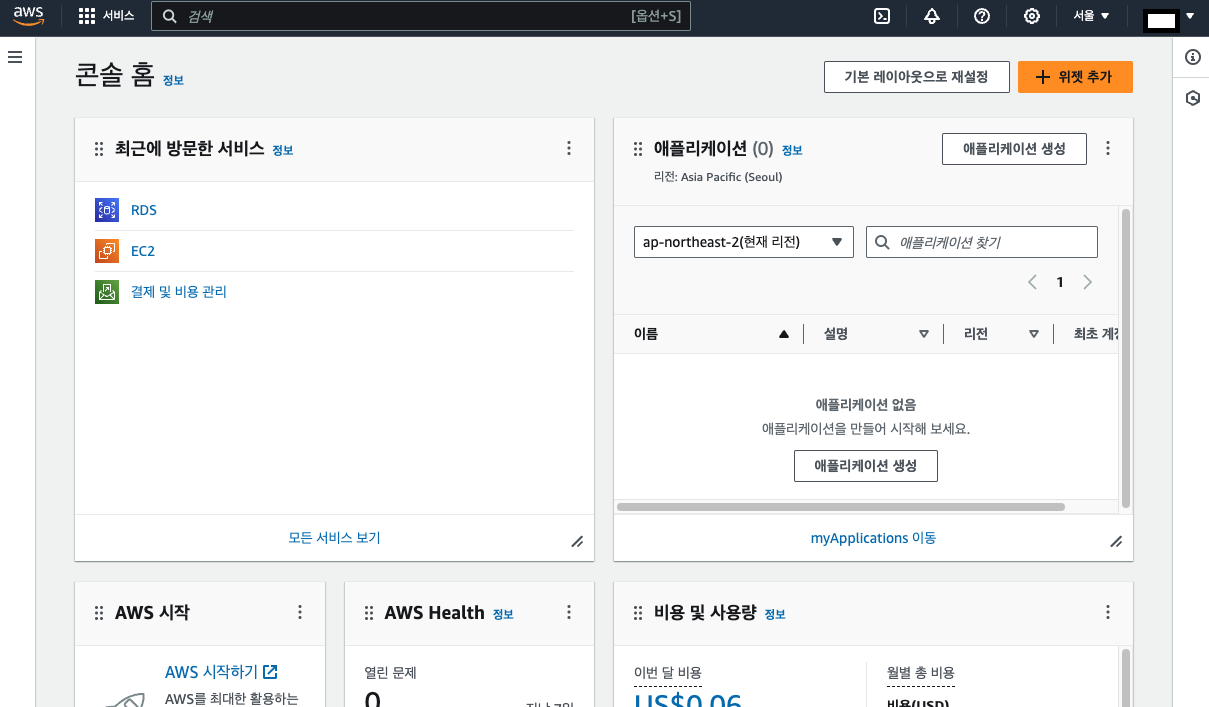Click the 열린 문제 label
The image size is (1209, 707).
click(390, 673)
